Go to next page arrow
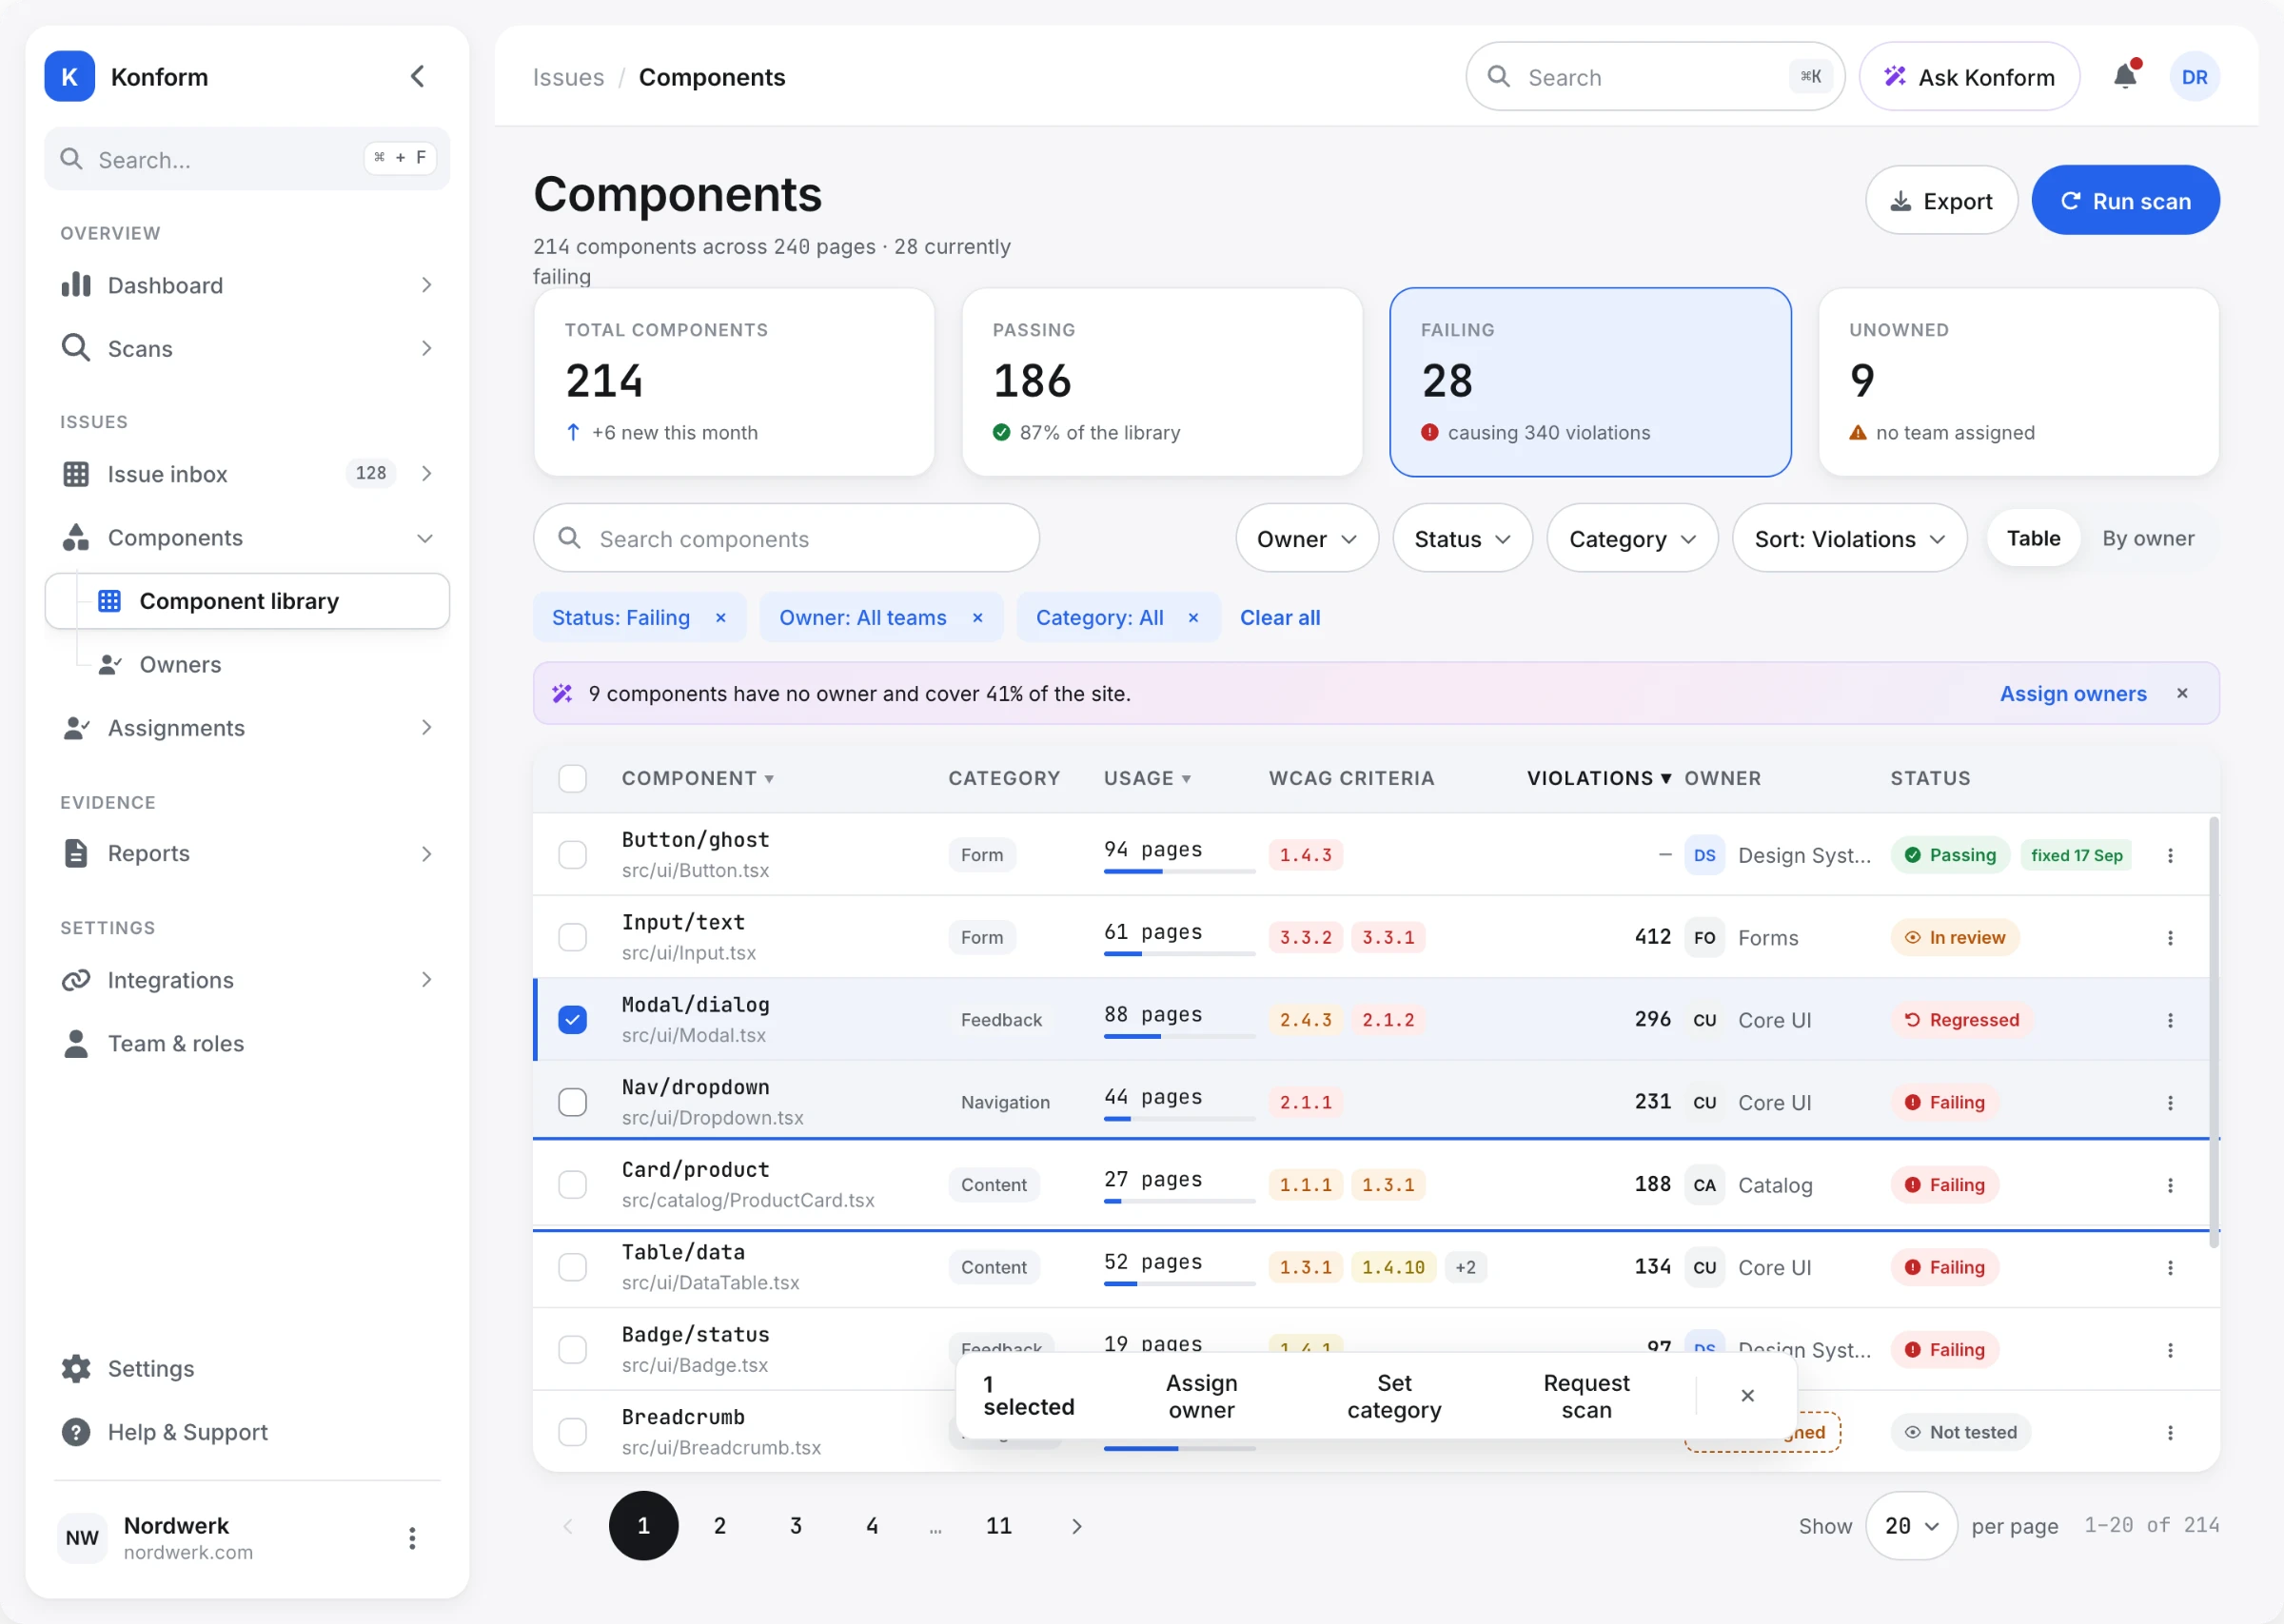The width and height of the screenshot is (2284, 1624). [1076, 1526]
